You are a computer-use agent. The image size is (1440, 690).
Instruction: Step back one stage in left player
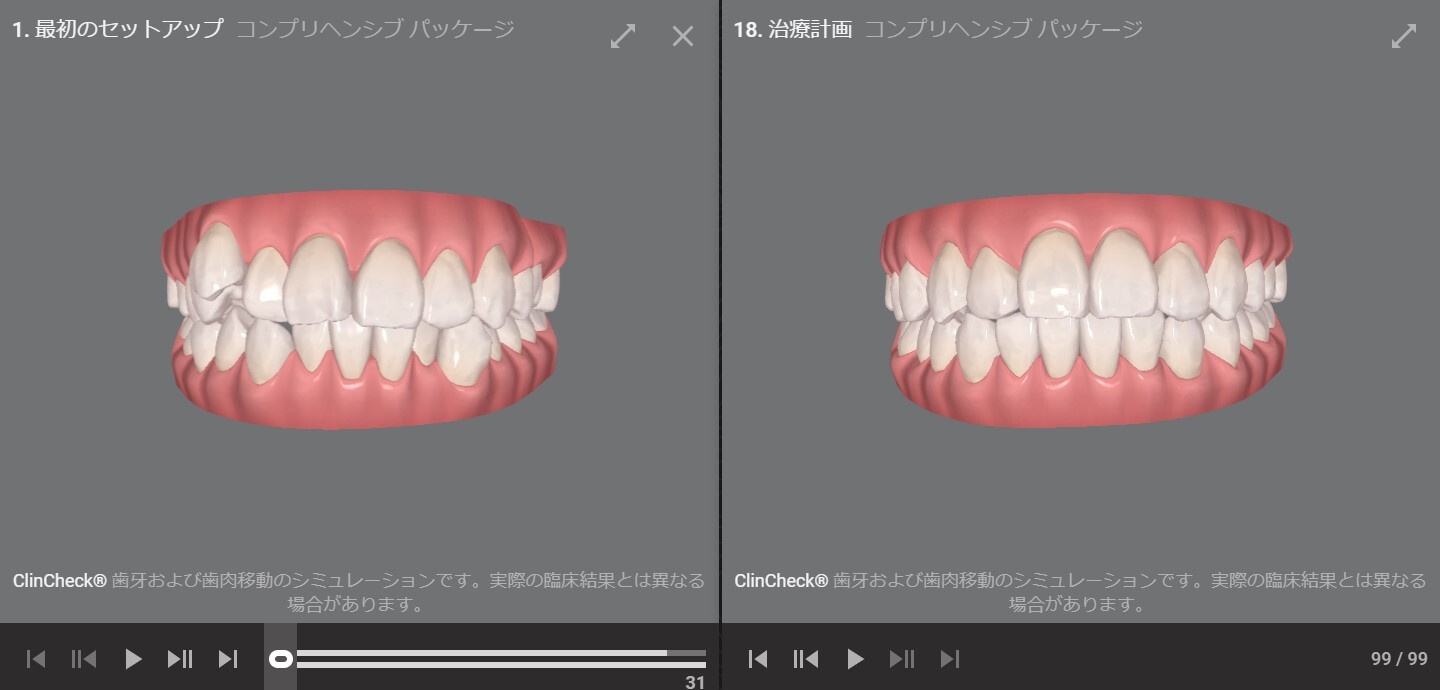pyautogui.click(x=84, y=658)
